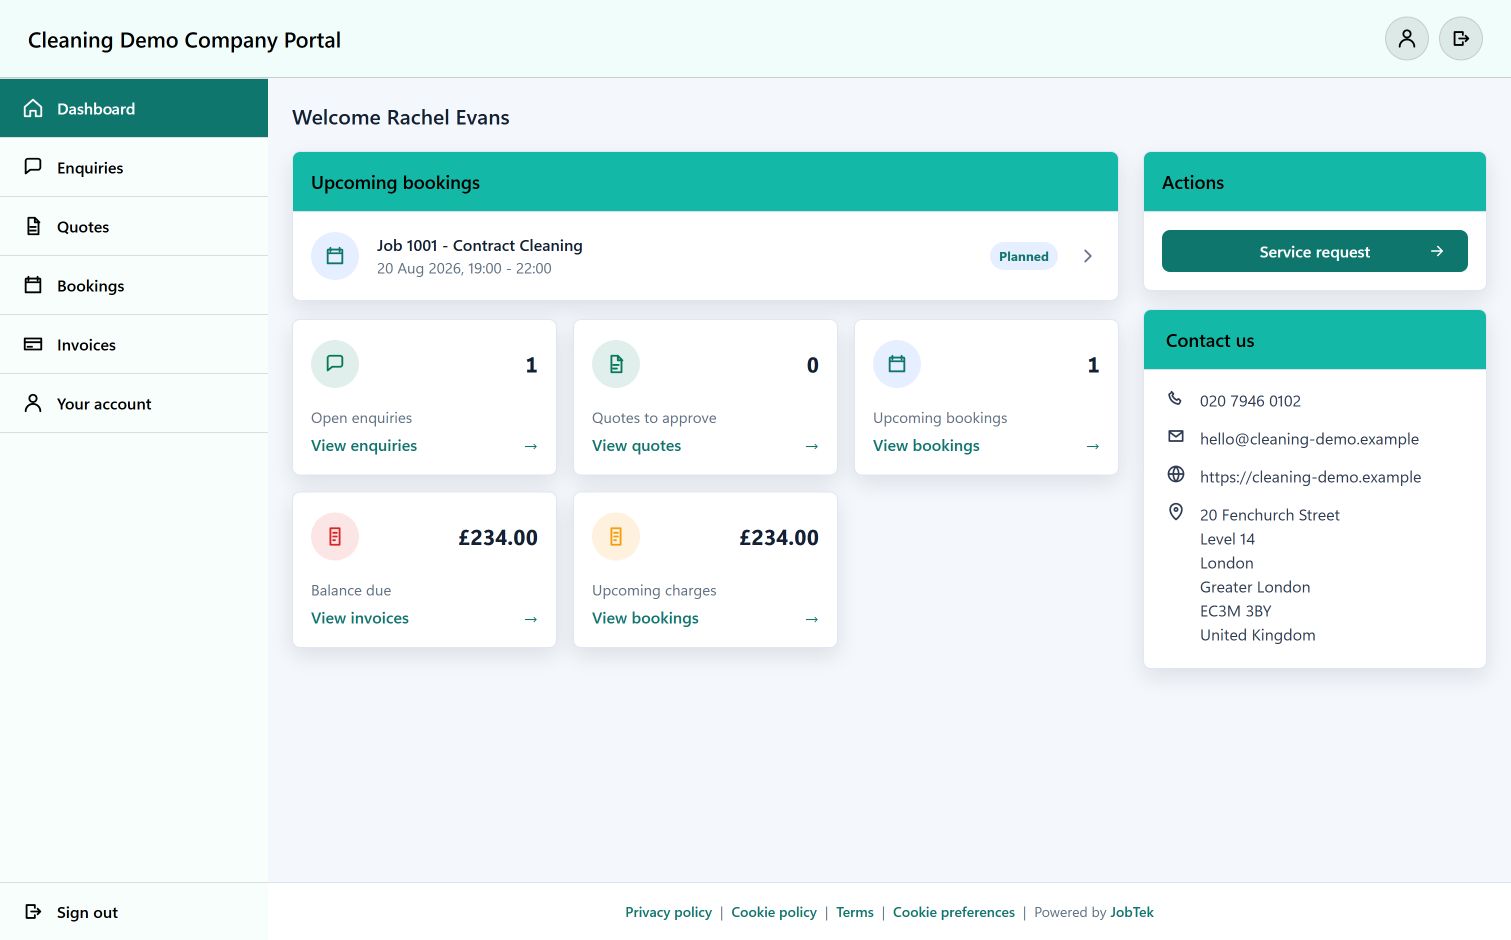
Task: Click the map pin icon beside the address
Action: coord(1176,512)
